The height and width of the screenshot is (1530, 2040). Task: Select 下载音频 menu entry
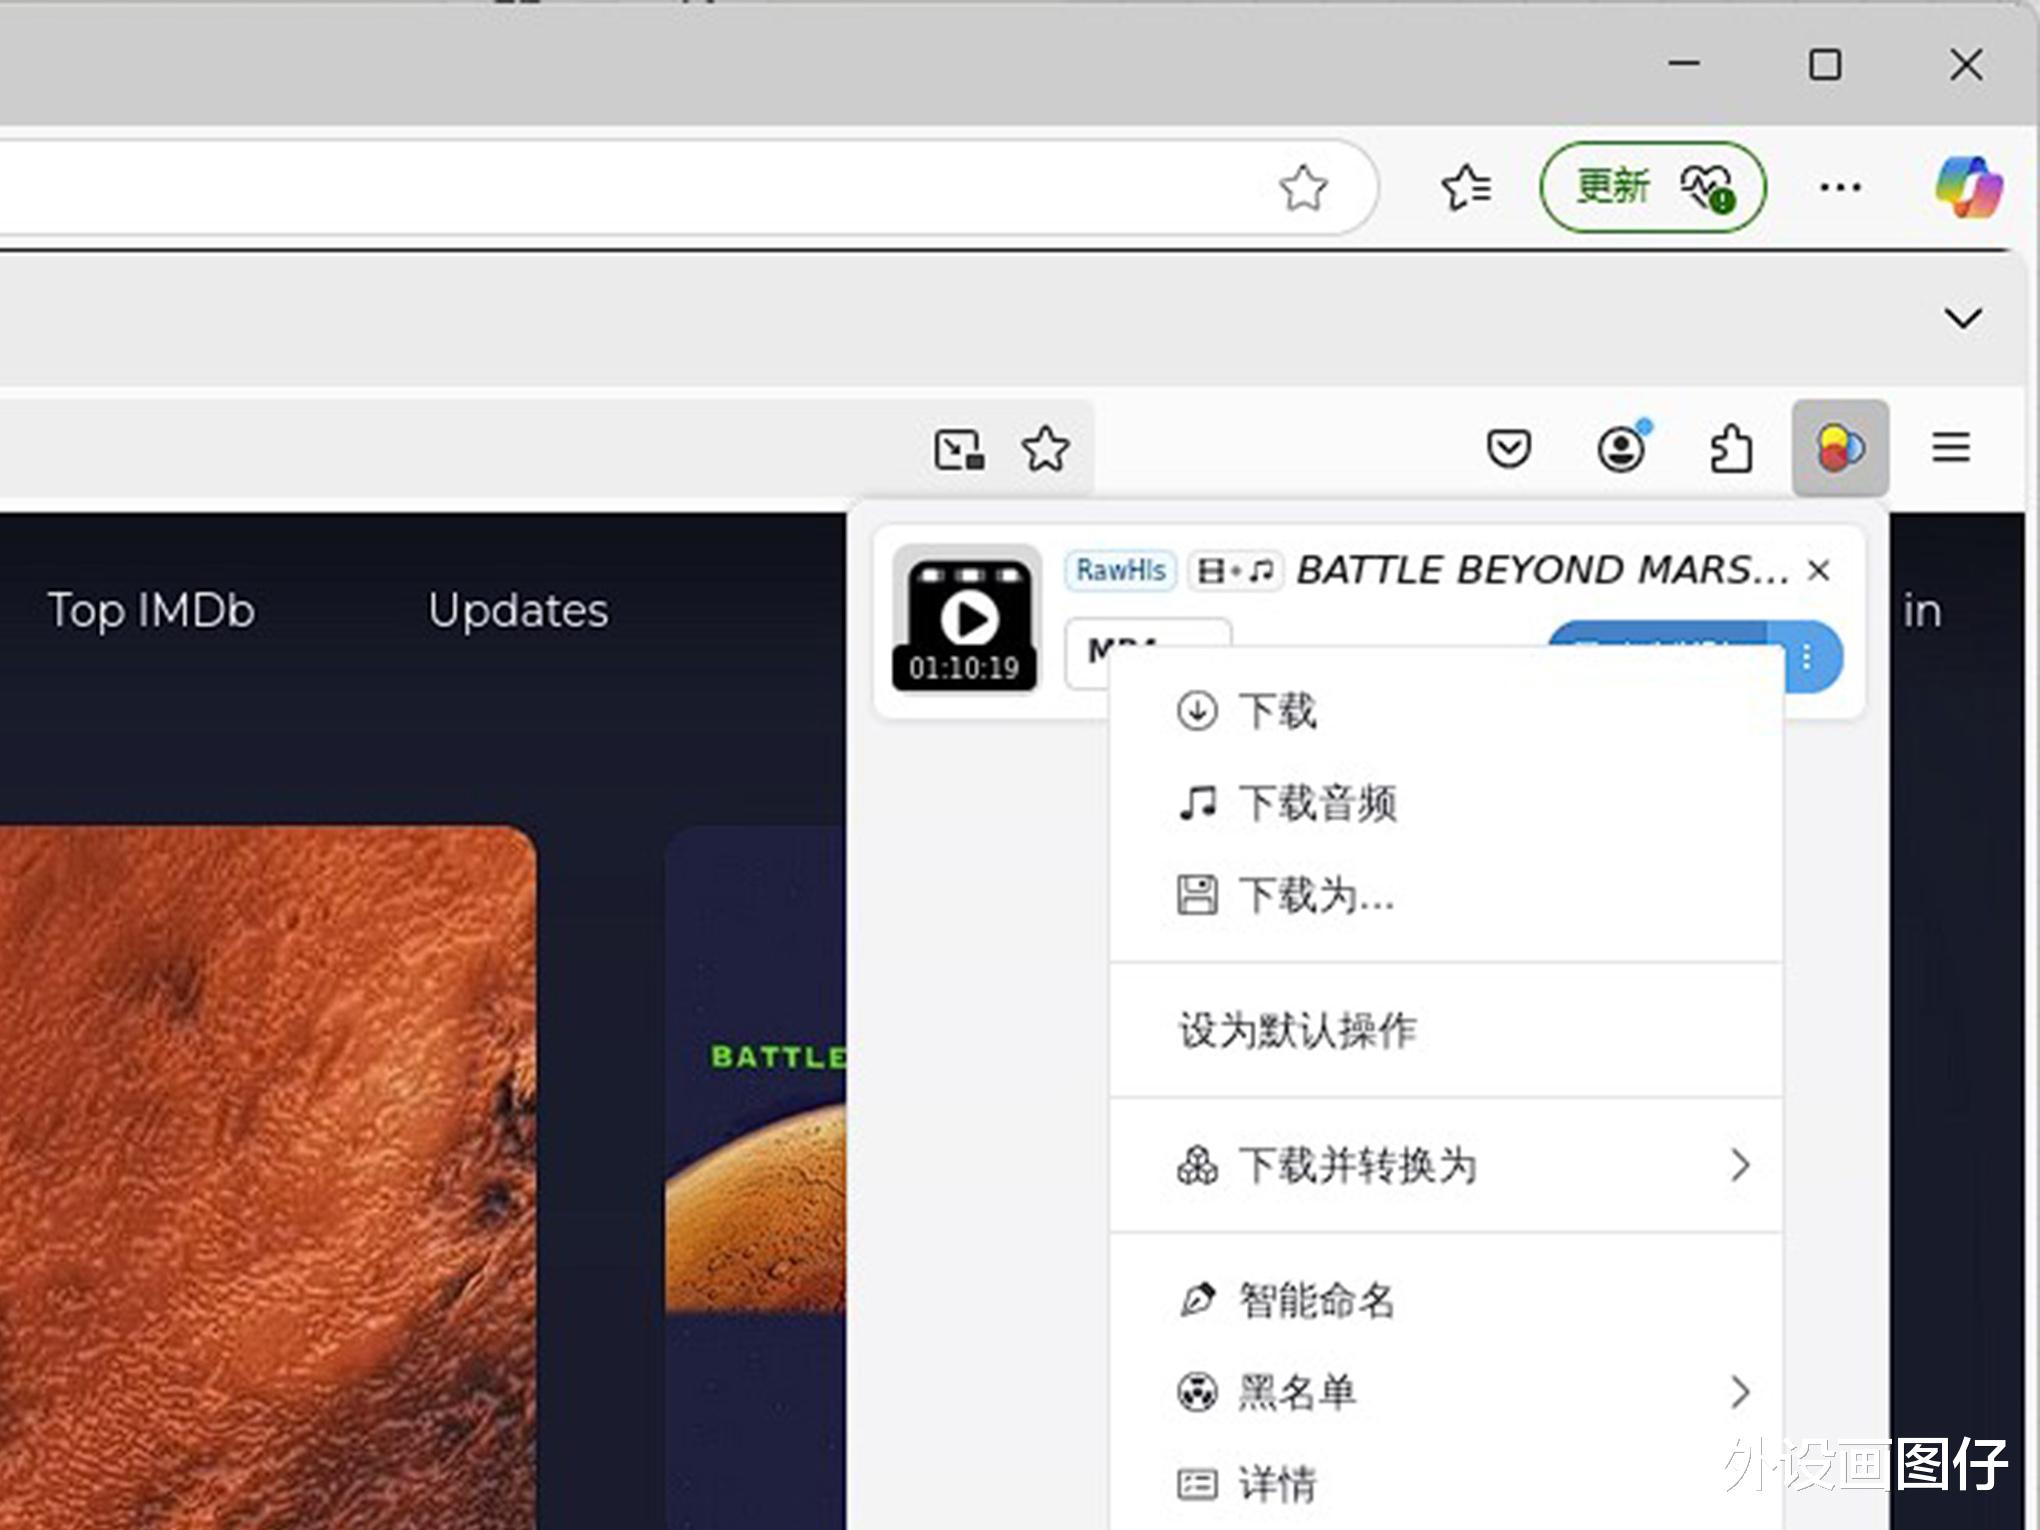[1316, 803]
